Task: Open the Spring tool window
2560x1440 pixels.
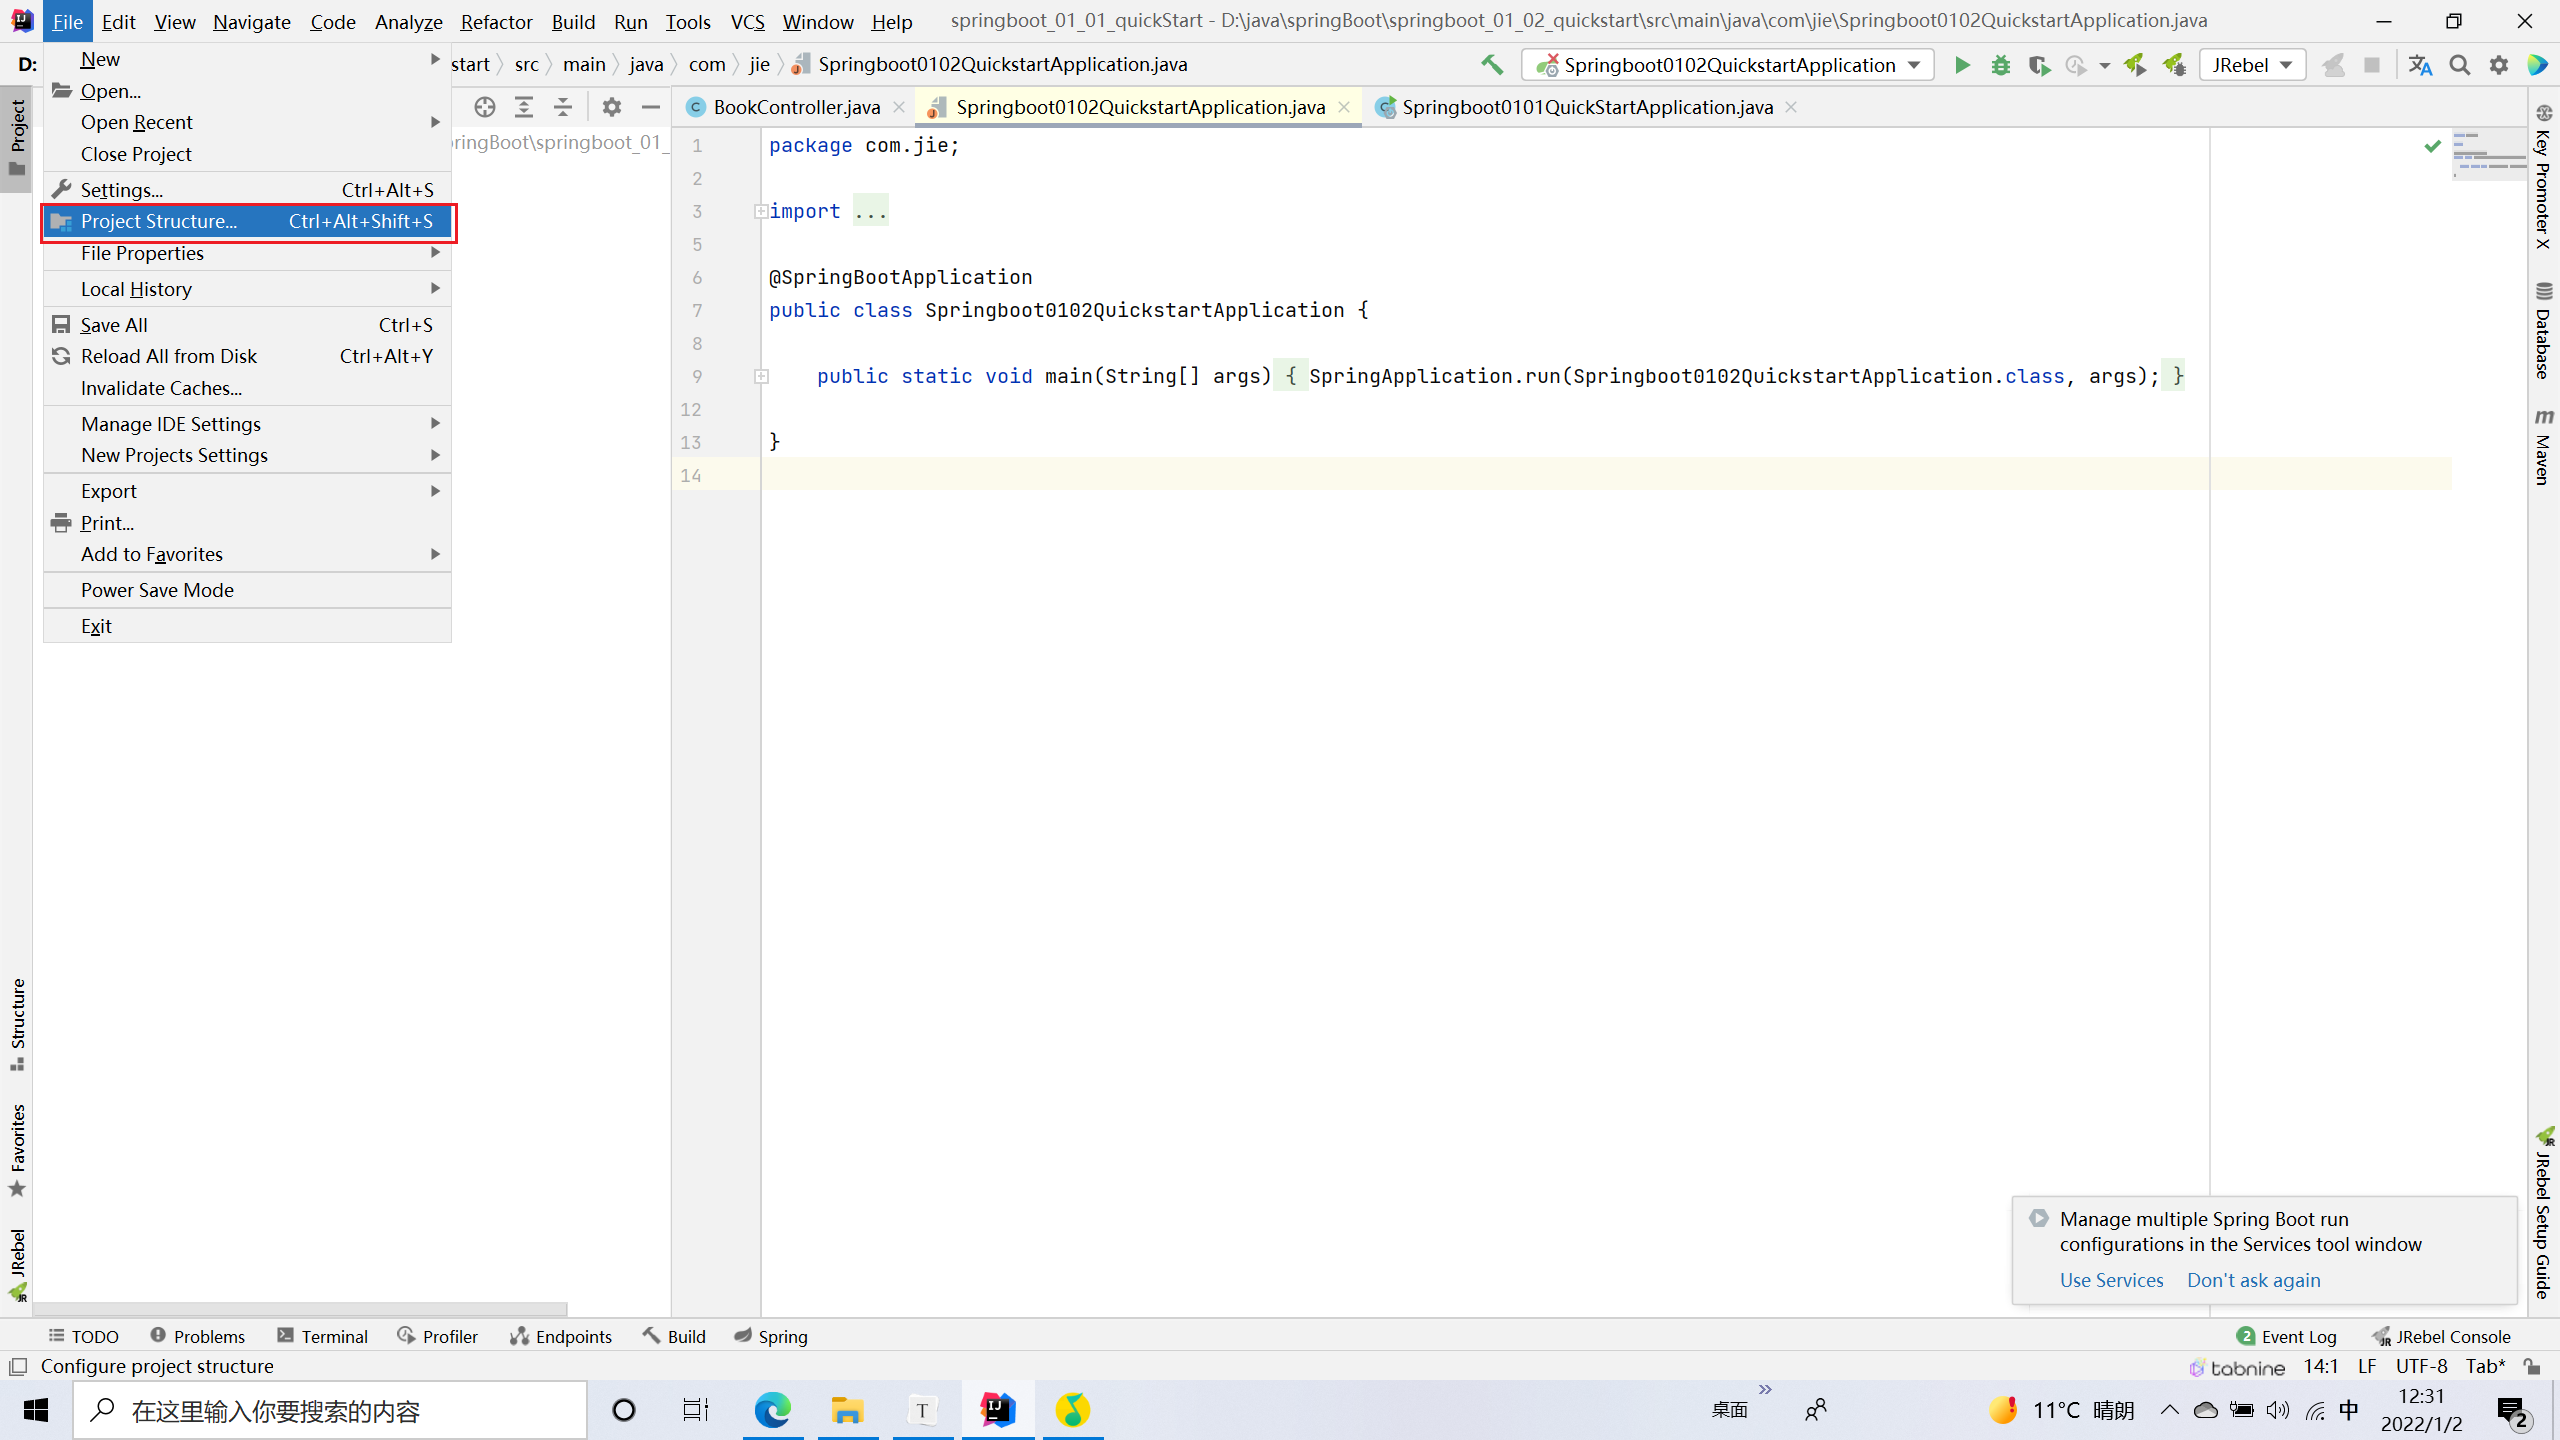Action: tap(770, 1336)
